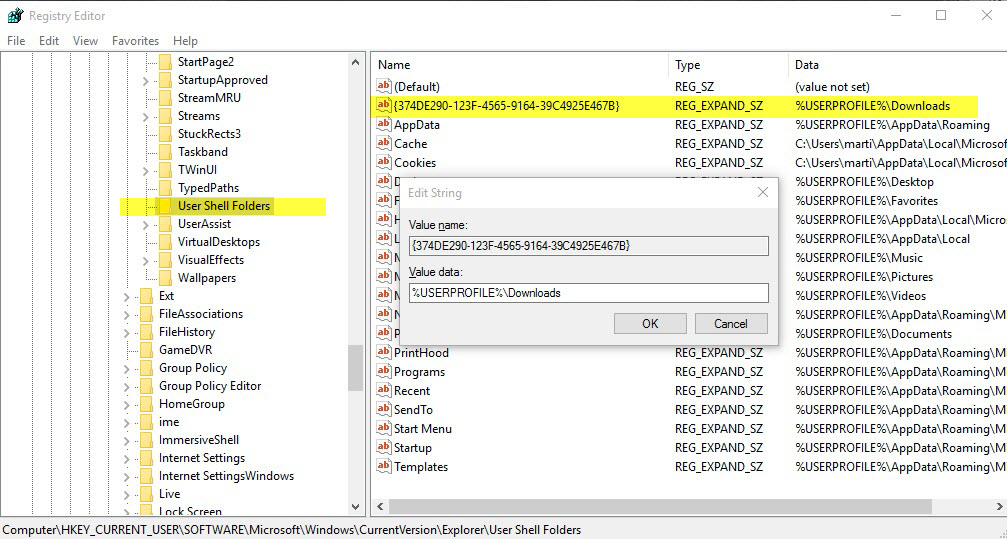Click the string icon of the Recent value

383,391
